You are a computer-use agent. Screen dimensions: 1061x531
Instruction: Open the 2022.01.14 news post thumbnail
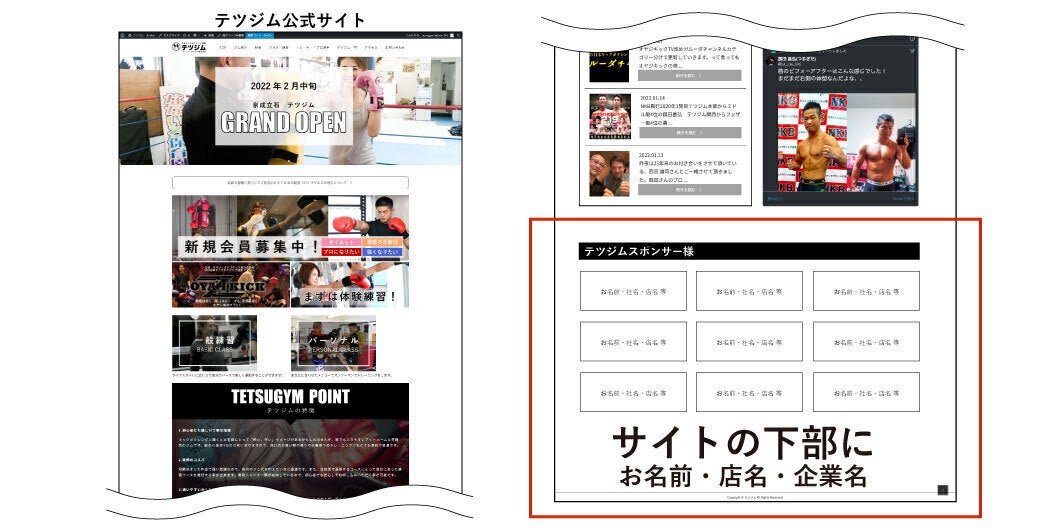(609, 115)
